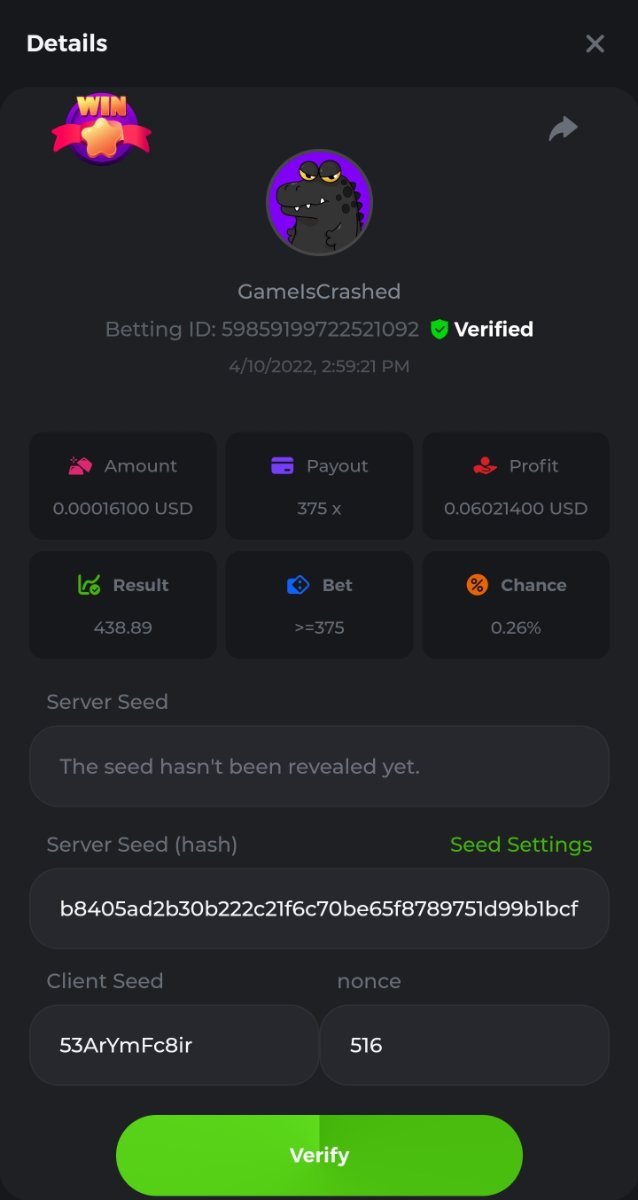Click the share arrow icon
638x1200 pixels.
click(x=563, y=128)
